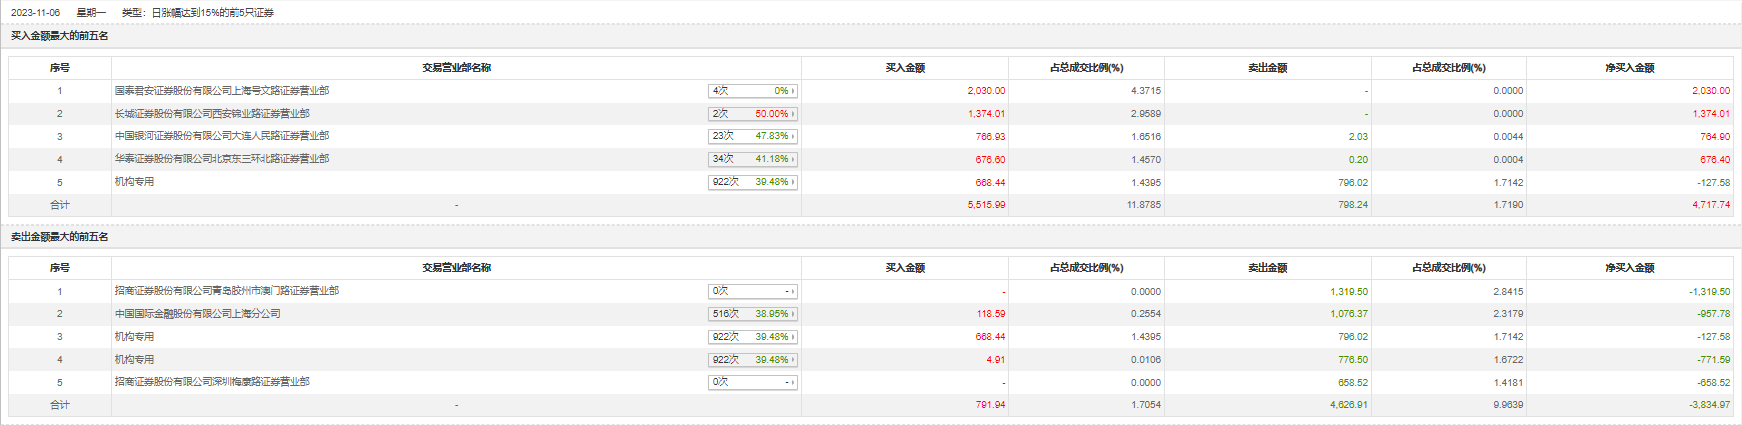Screen dimensions: 1742x425
Task: Expand the "4次 0%" box for 国泰君安证券
Action: pos(752,91)
